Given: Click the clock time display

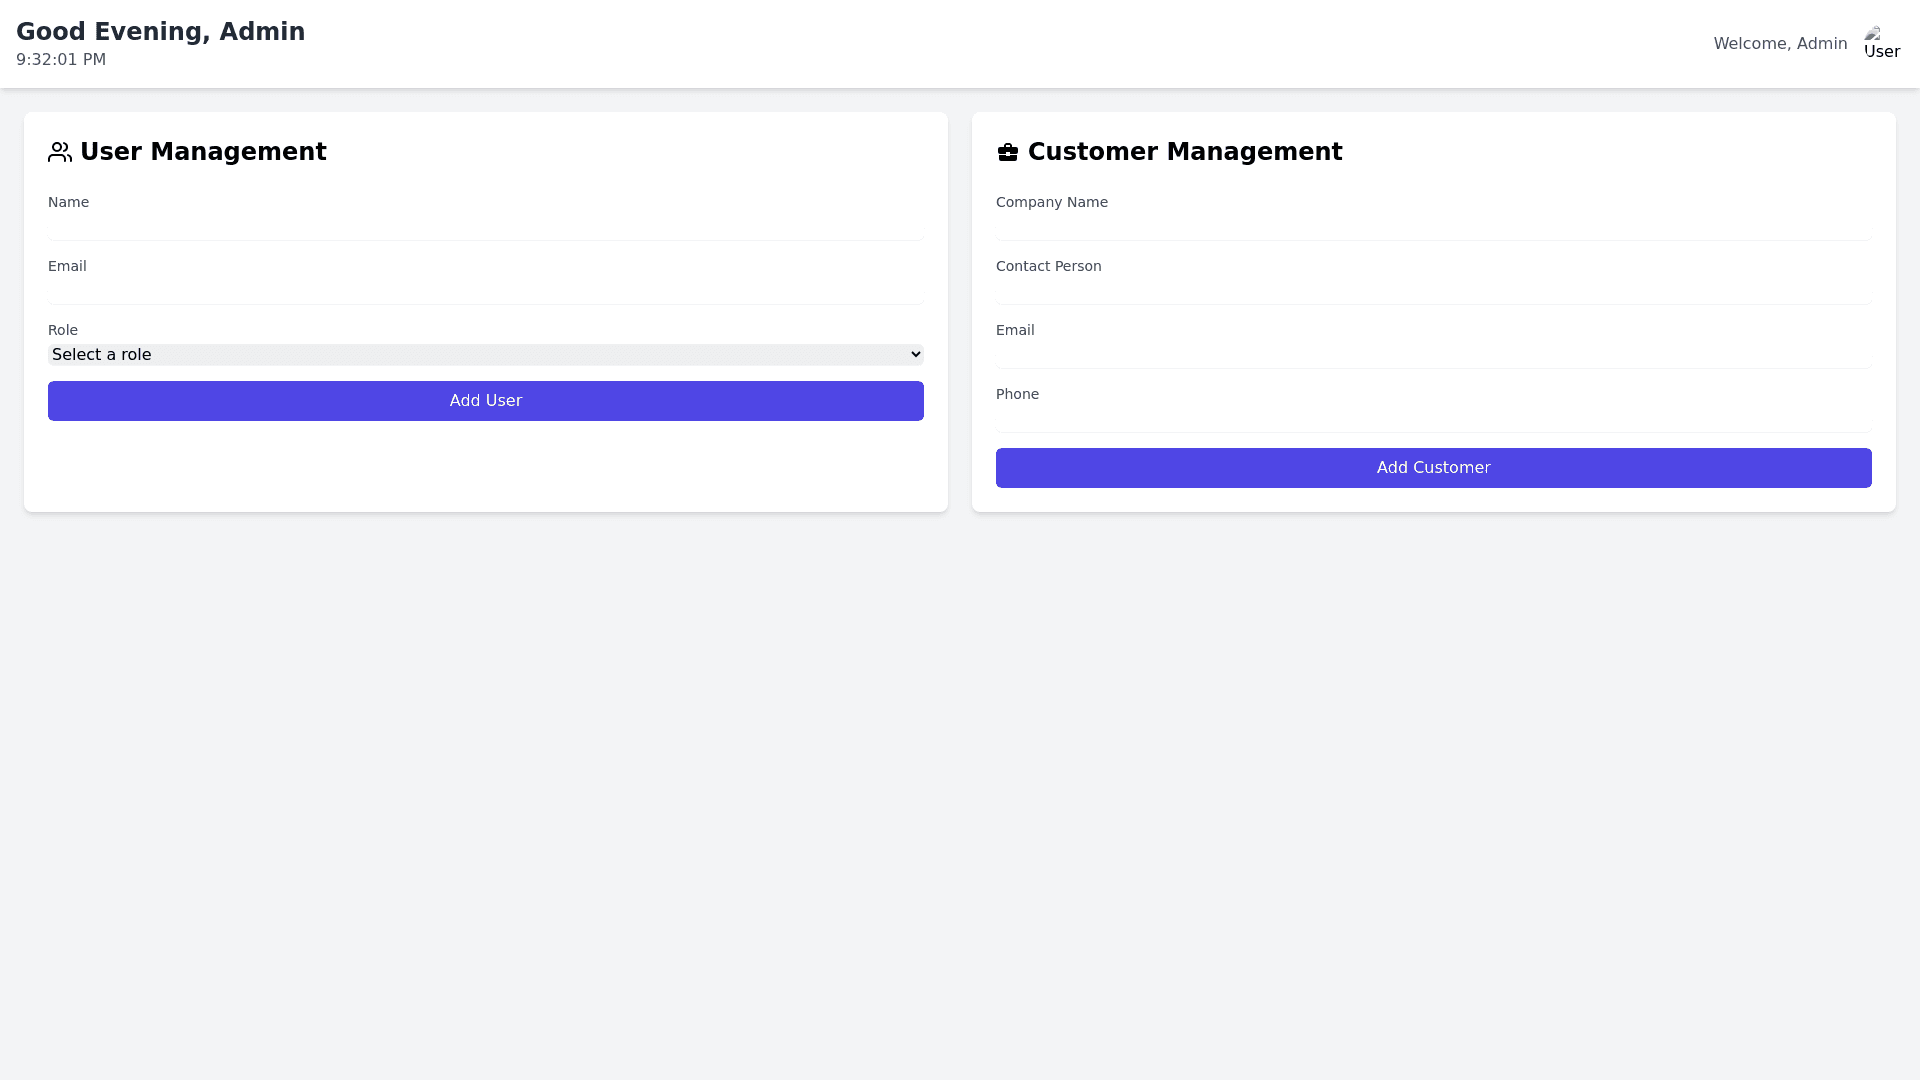Looking at the screenshot, I should 61,60.
